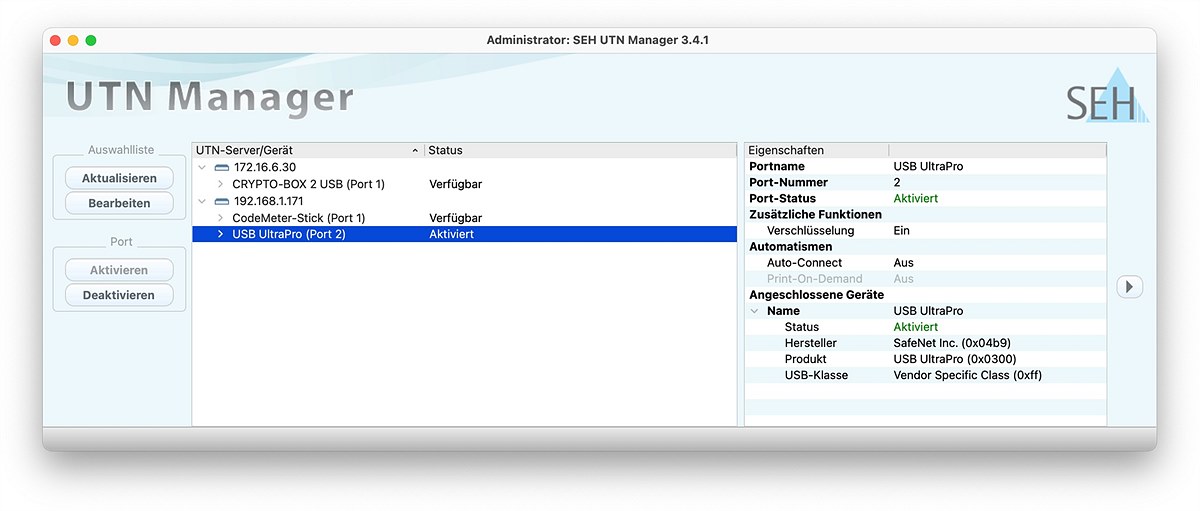The height and width of the screenshot is (511, 1200).
Task: Minimize the window with yellow button
Action: (x=73, y=40)
